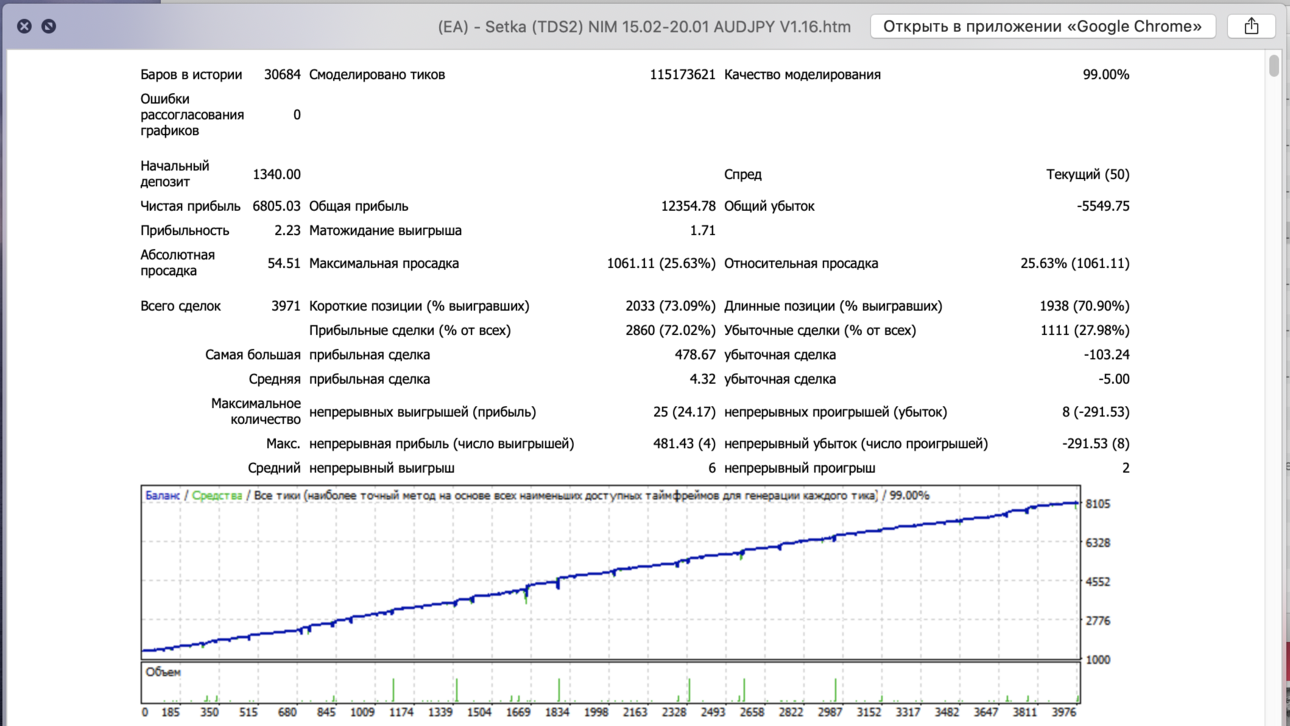1290x726 pixels.
Task: Close the Quick Look preview window
Action: tap(24, 26)
